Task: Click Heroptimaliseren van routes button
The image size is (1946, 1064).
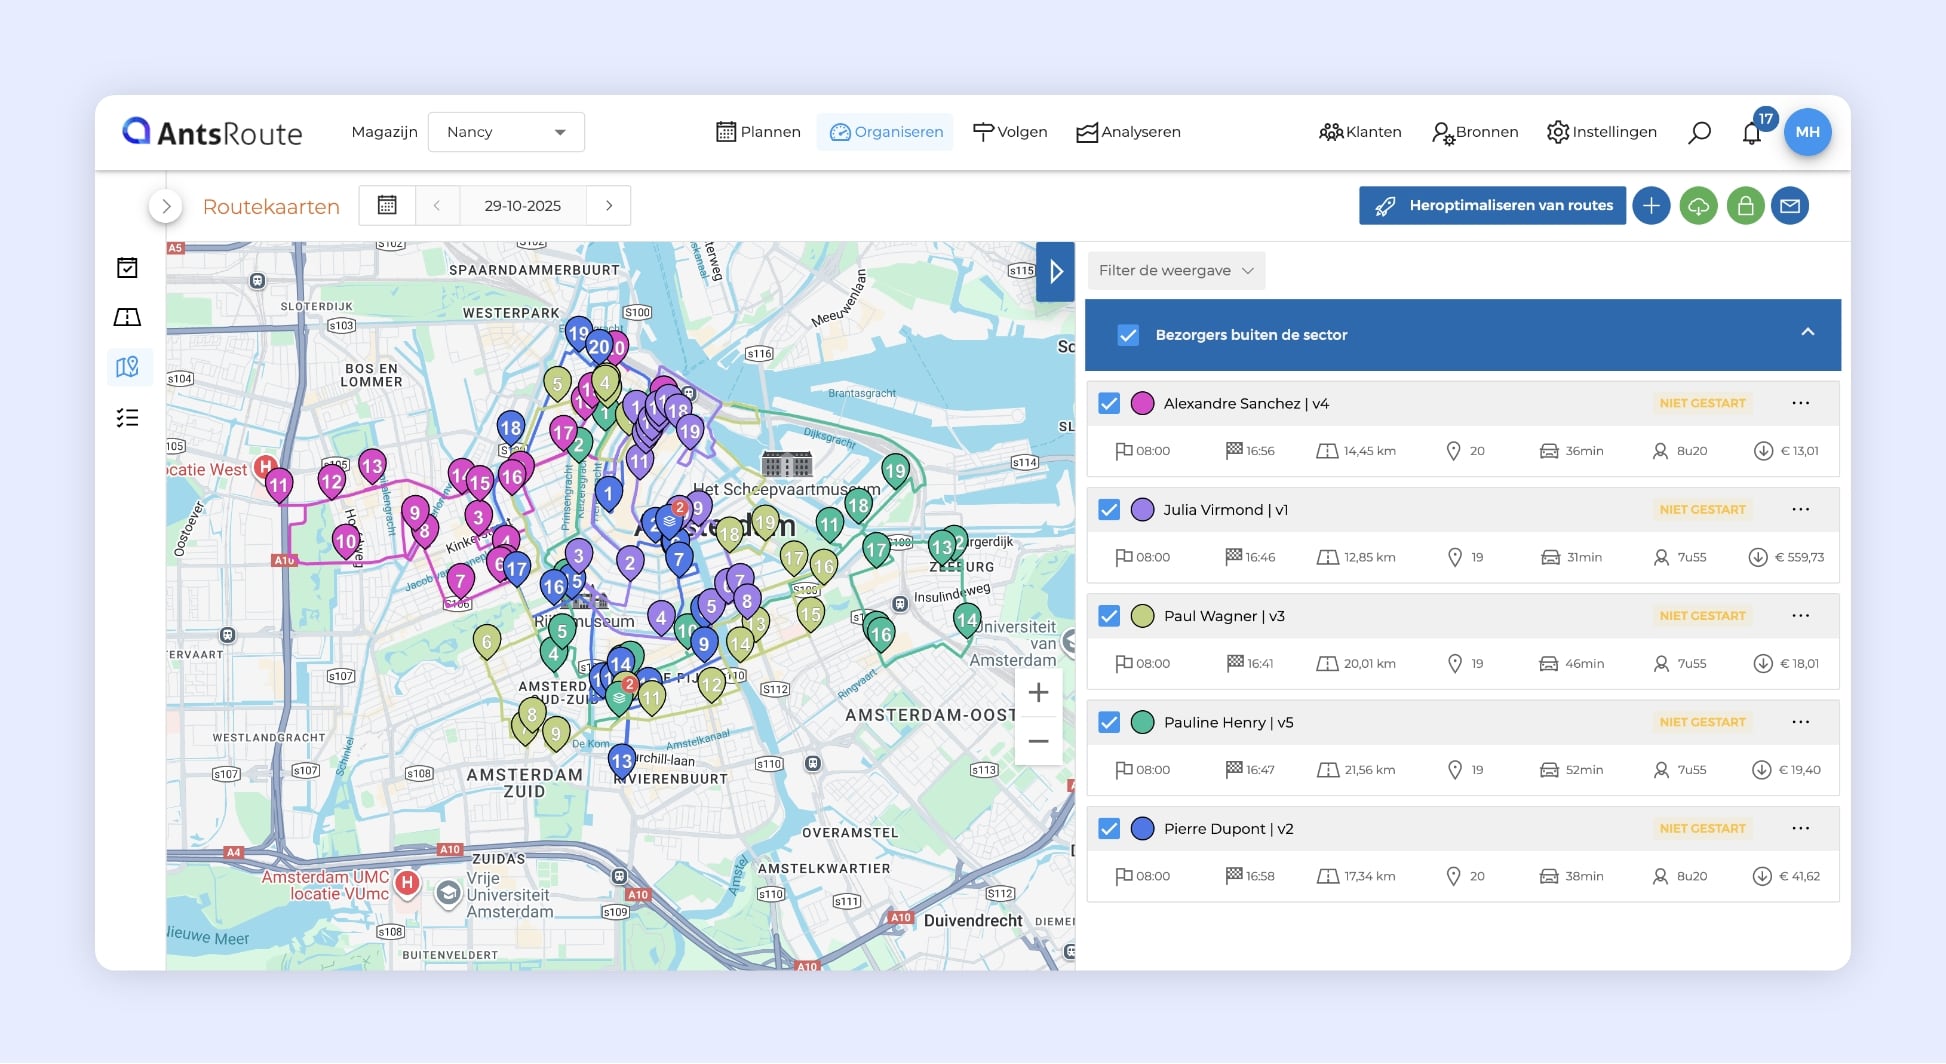Action: coord(1491,205)
